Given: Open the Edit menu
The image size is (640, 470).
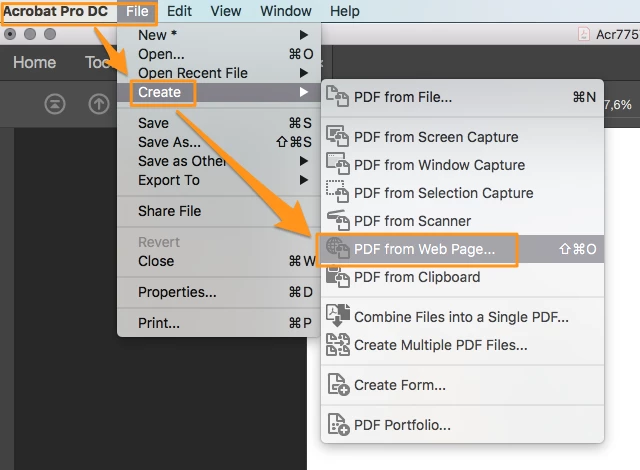Looking at the screenshot, I should pyautogui.click(x=179, y=11).
